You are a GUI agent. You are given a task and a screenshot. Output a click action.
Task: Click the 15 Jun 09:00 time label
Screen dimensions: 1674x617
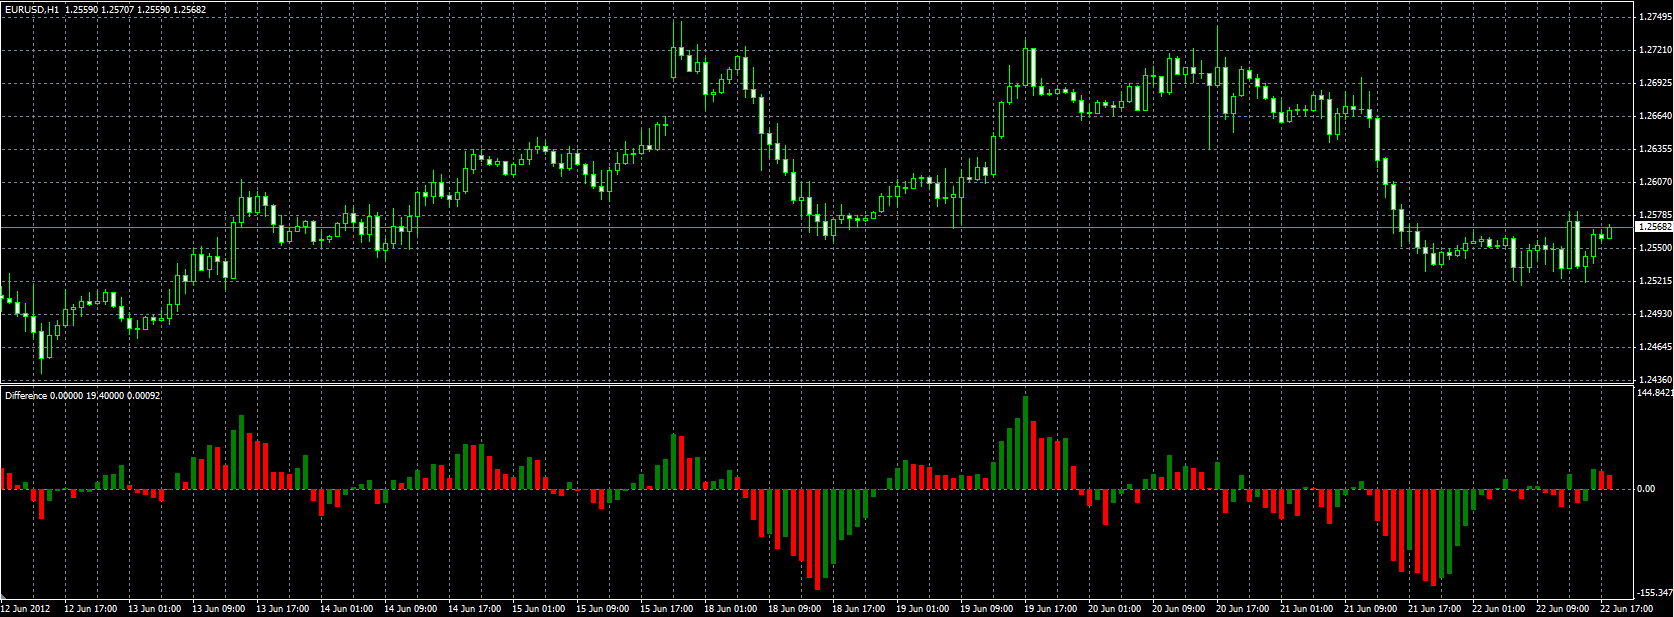[x=603, y=609]
